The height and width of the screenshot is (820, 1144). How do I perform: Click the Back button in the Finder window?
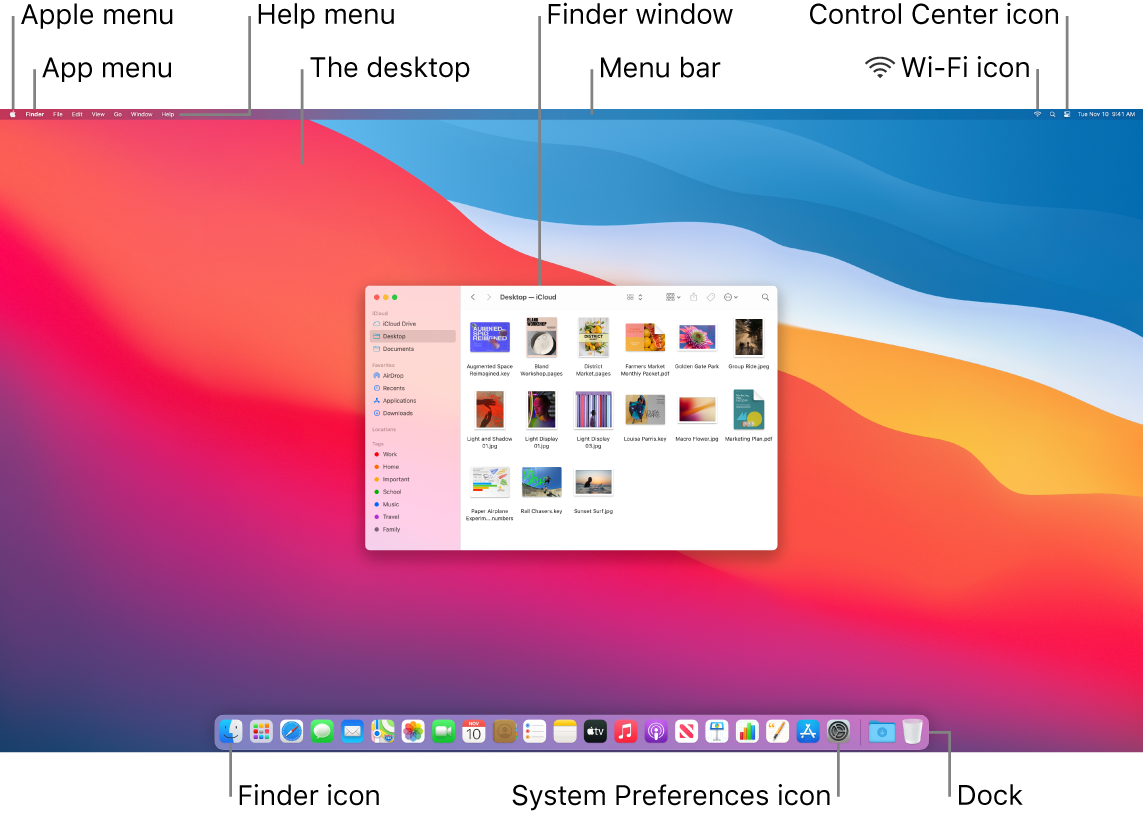coord(472,297)
